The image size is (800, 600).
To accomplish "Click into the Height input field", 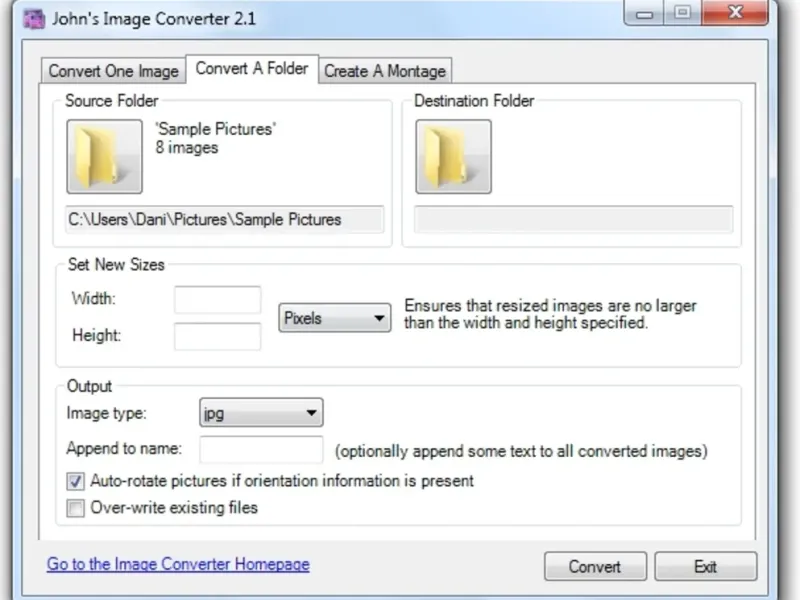I will (x=217, y=336).
